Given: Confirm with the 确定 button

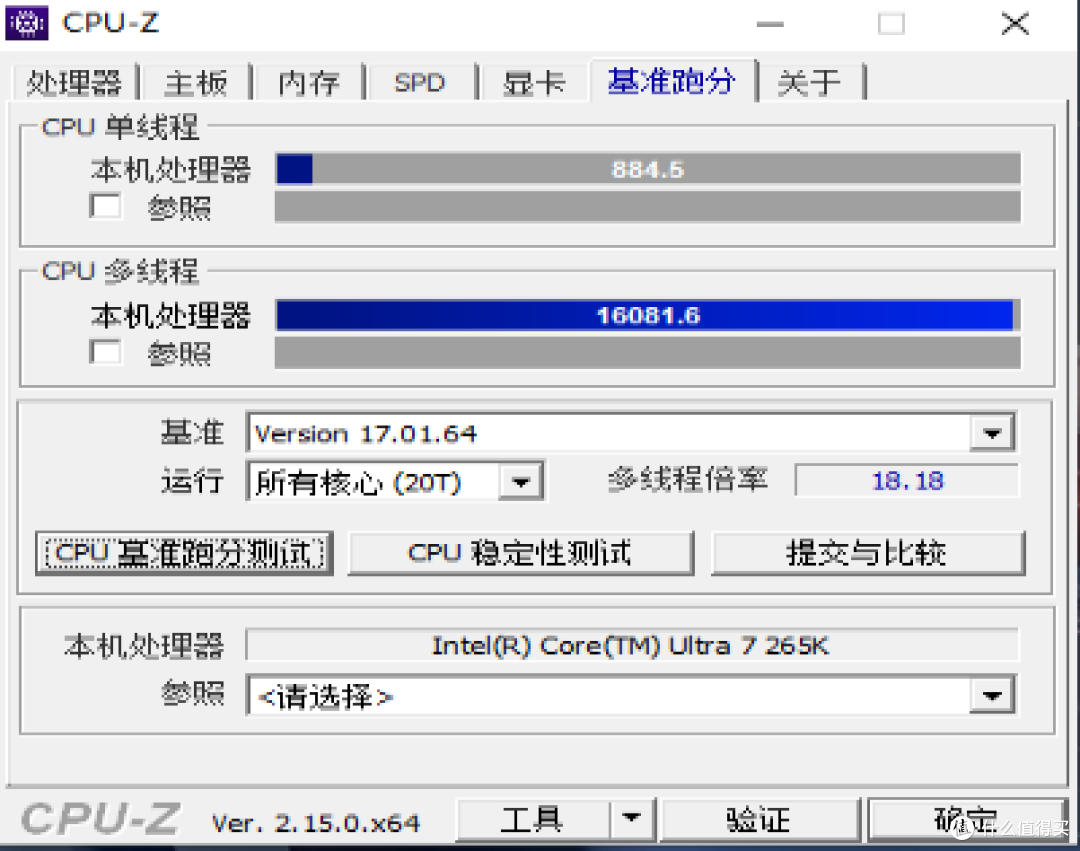Looking at the screenshot, I should [x=966, y=819].
